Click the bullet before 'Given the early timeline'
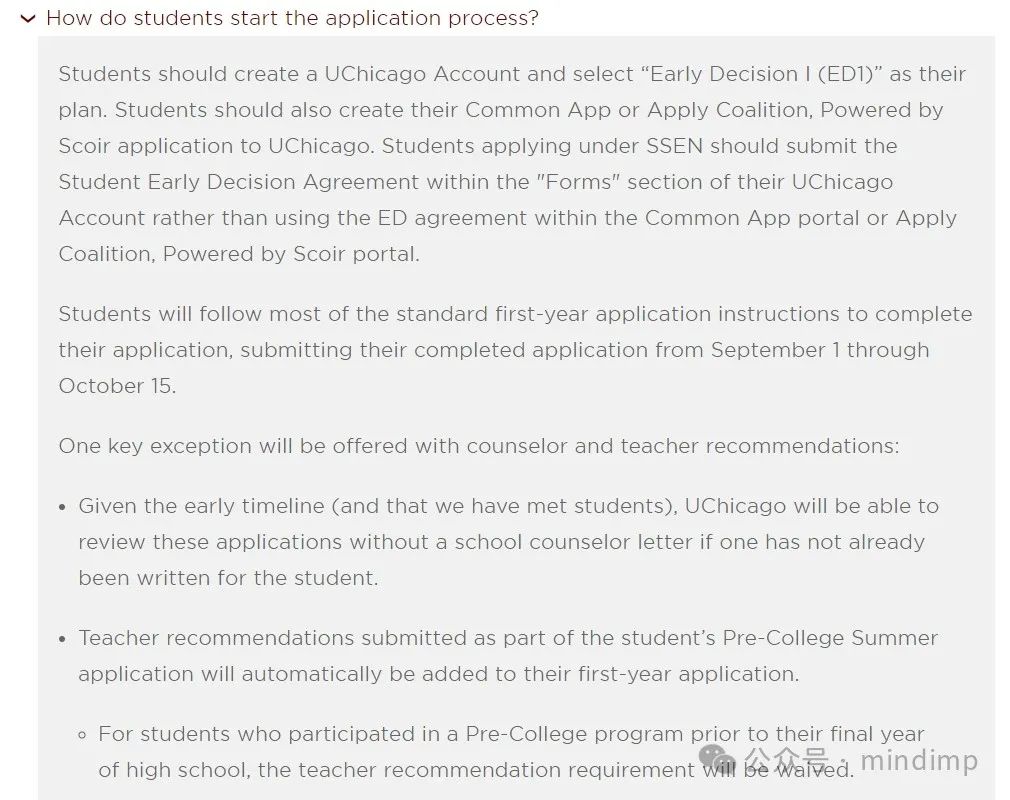This screenshot has width=1010, height=800. (62, 508)
